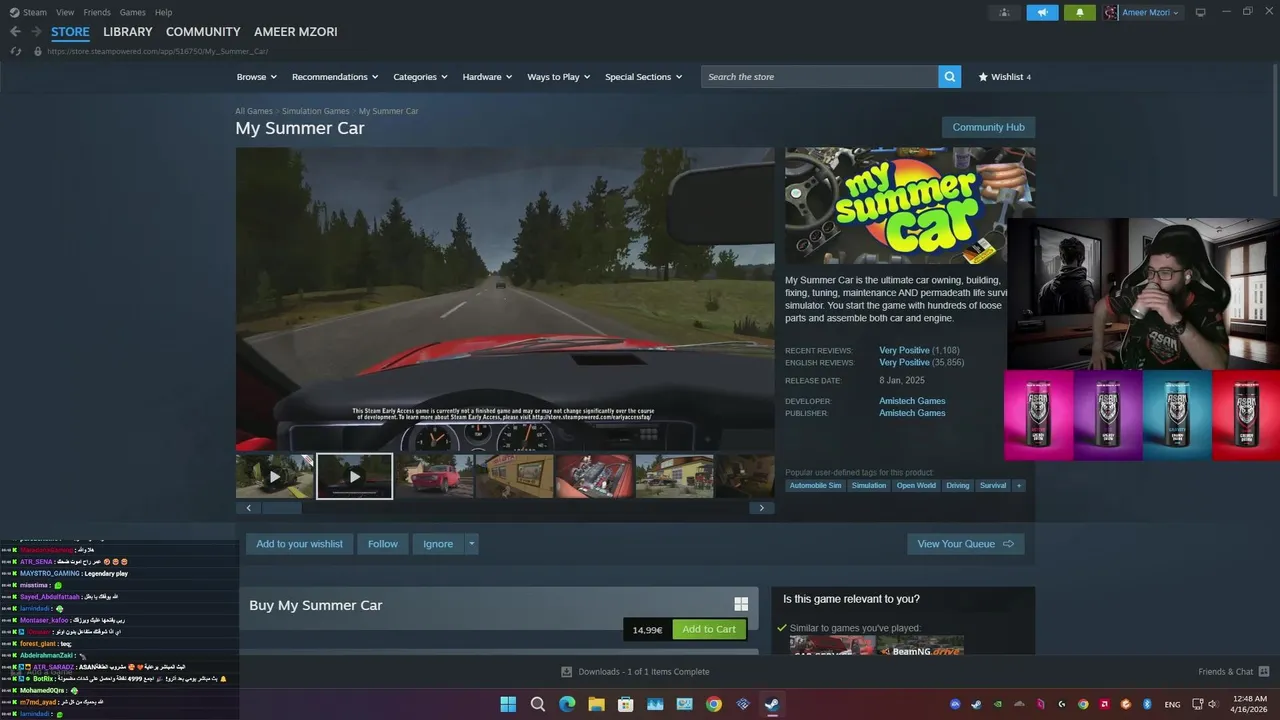Open the Help menu
The width and height of the screenshot is (1280, 720).
click(x=163, y=12)
